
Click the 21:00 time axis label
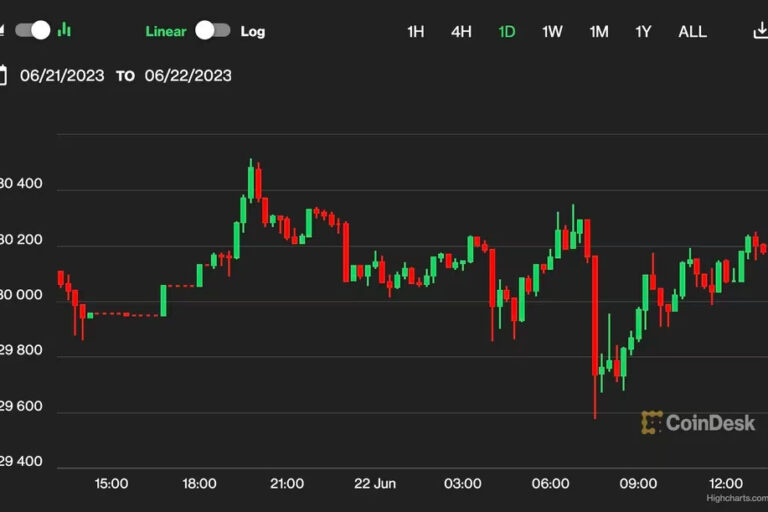pyautogui.click(x=287, y=484)
